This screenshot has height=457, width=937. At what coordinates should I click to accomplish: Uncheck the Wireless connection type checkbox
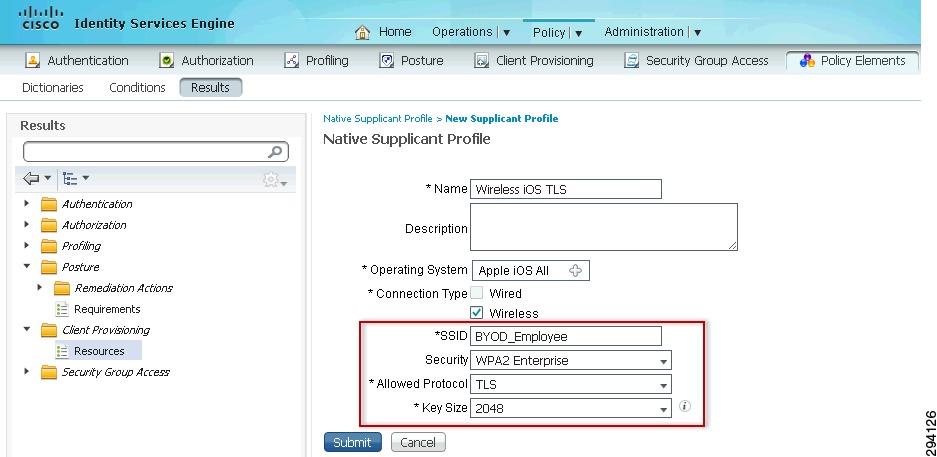pos(477,312)
